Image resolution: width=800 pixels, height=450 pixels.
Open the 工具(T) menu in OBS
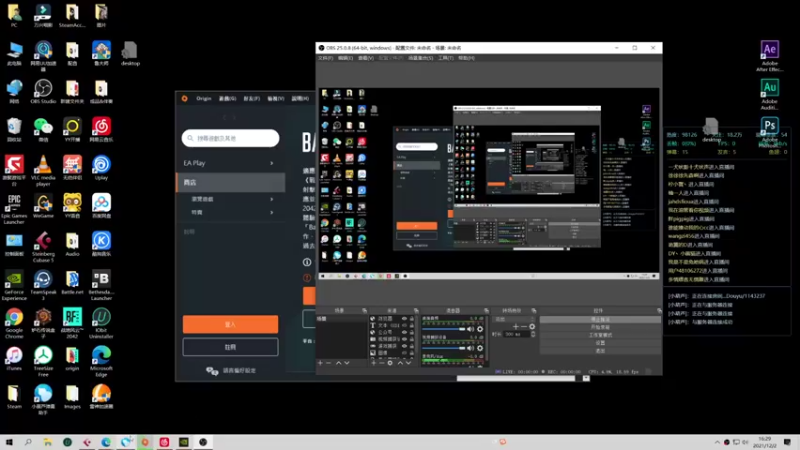tap(445, 58)
